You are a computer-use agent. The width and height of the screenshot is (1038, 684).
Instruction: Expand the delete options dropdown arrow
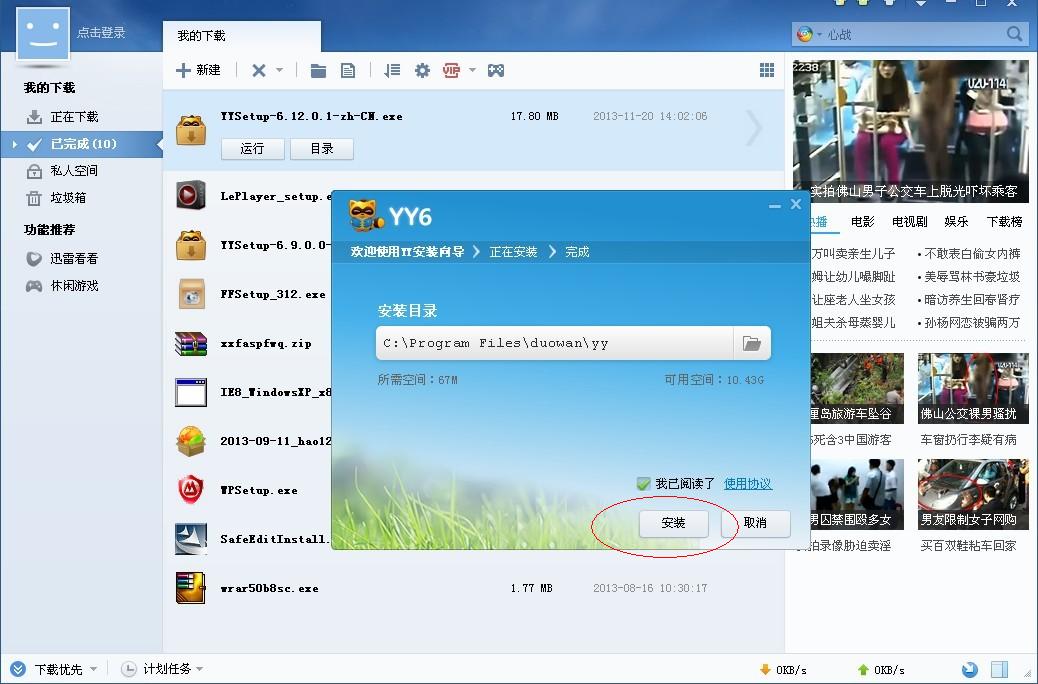pyautogui.click(x=279, y=70)
